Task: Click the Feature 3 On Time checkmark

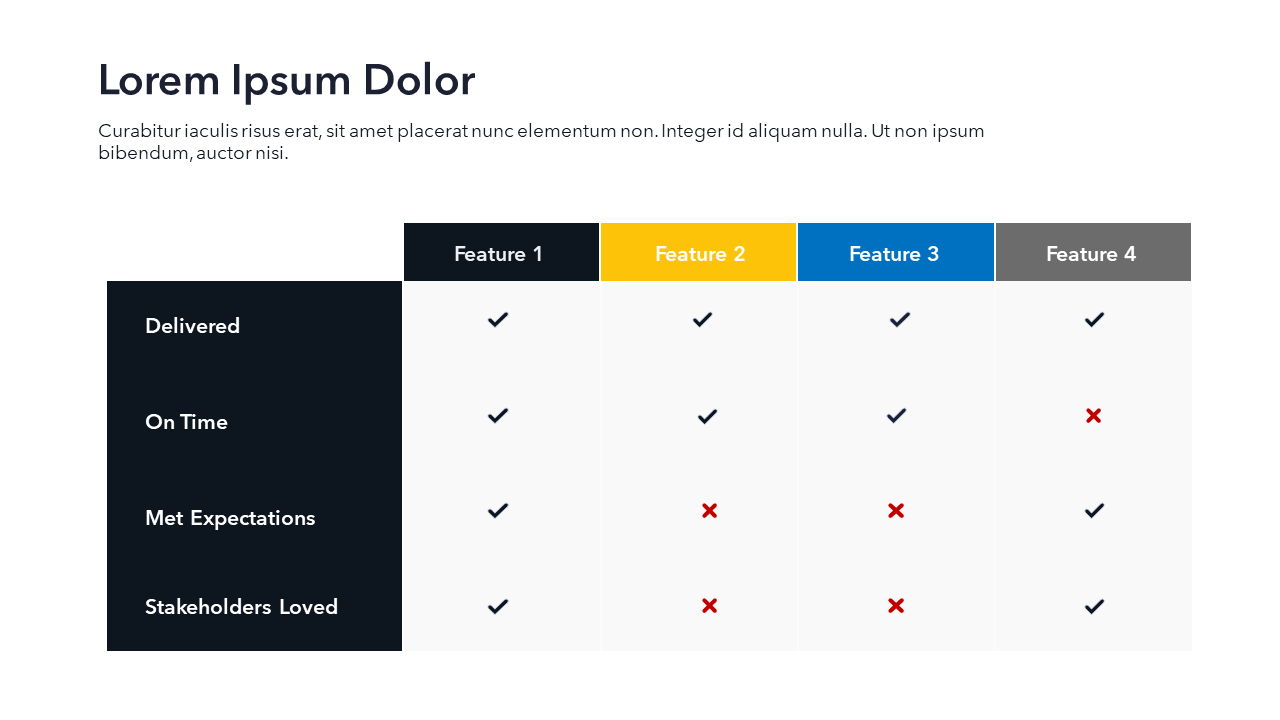Action: [x=897, y=415]
